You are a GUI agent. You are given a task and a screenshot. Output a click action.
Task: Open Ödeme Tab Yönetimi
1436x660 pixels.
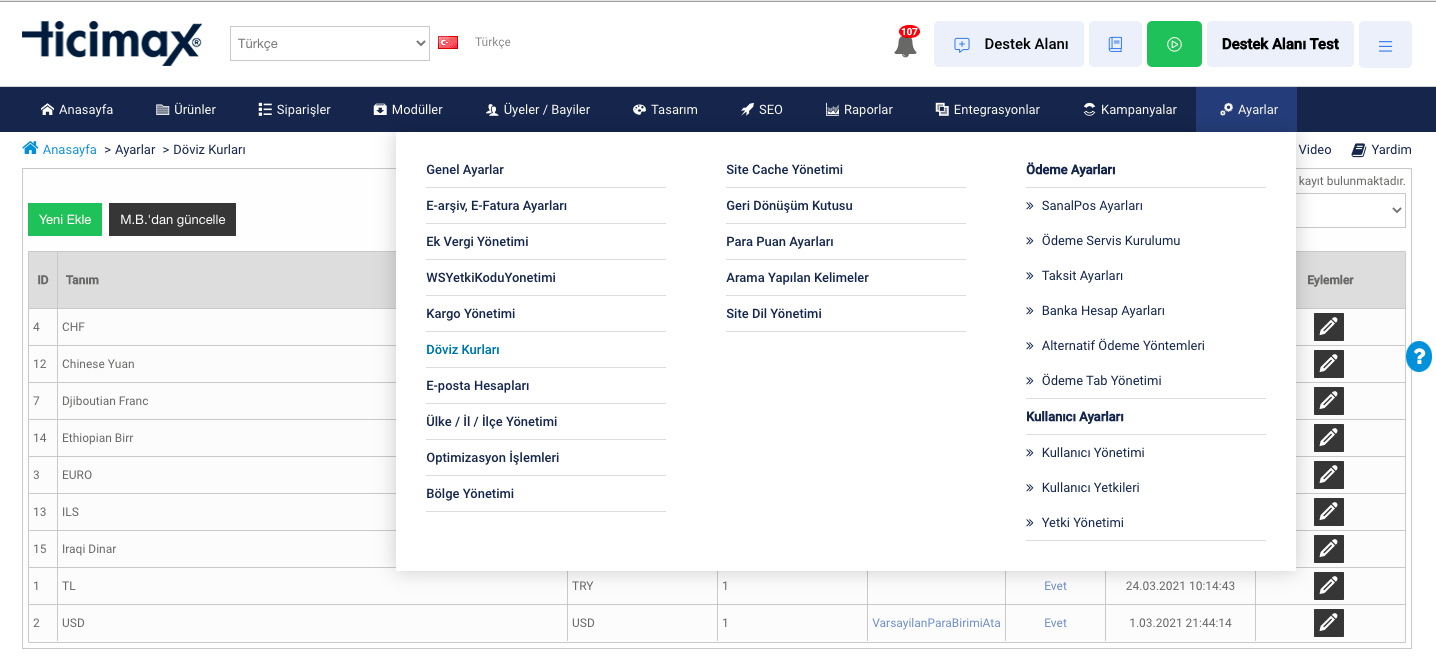point(1101,381)
